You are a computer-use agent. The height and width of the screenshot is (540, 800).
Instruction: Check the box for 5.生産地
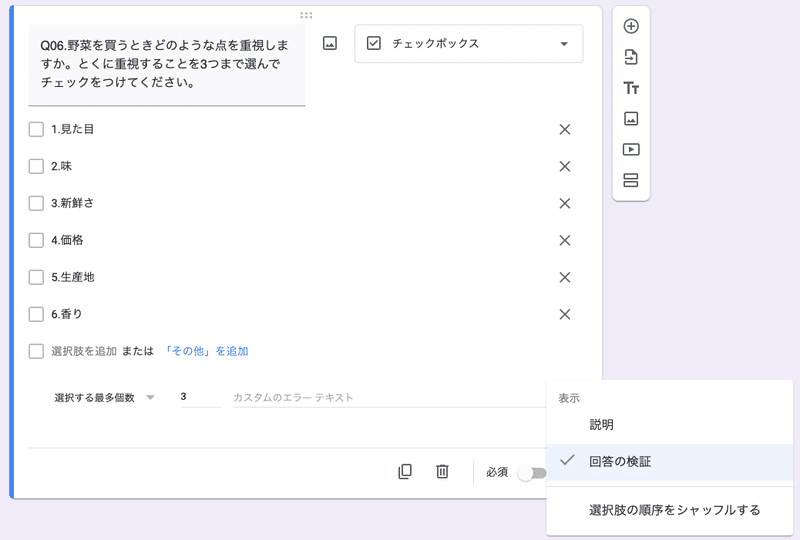point(36,277)
